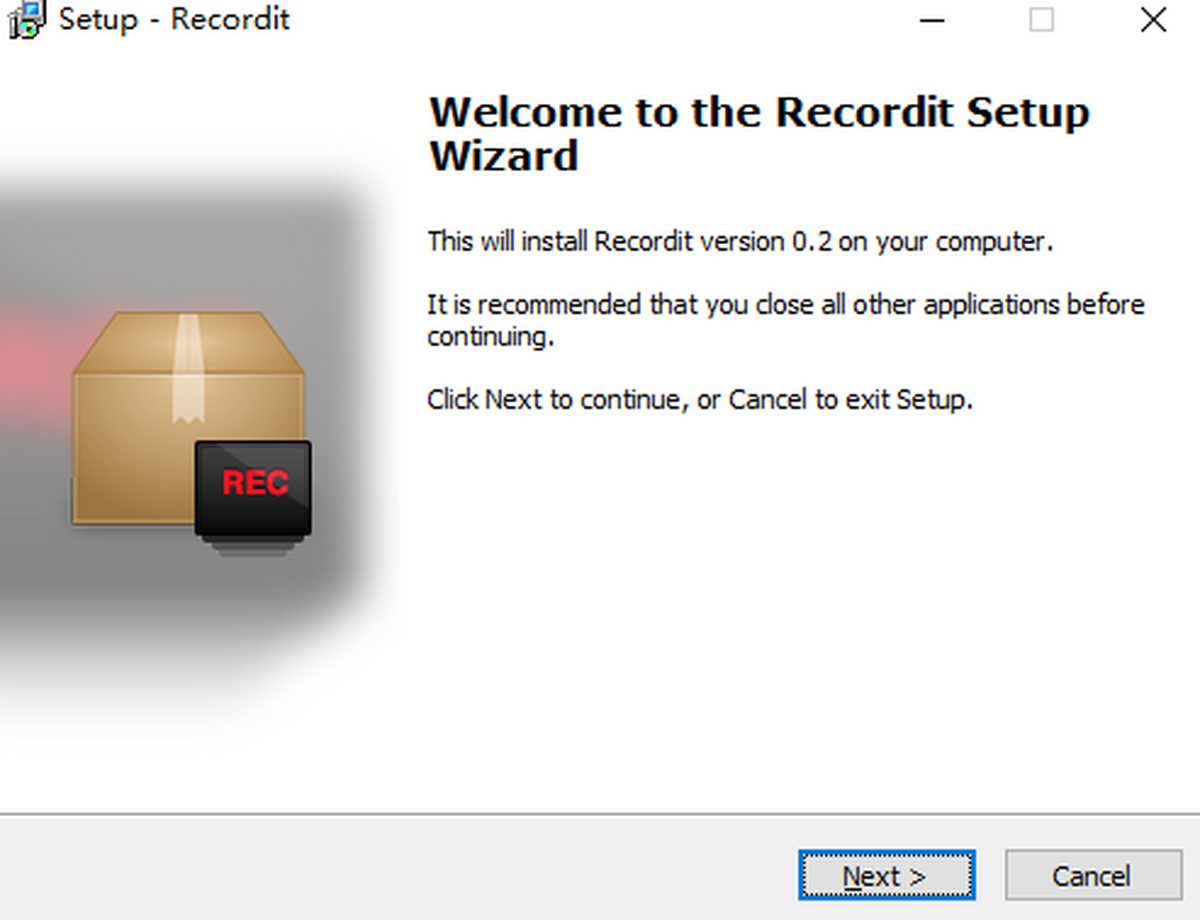Click the "Welcome to the Recordit Setup" heading
The width and height of the screenshot is (1200, 920).
(758, 112)
